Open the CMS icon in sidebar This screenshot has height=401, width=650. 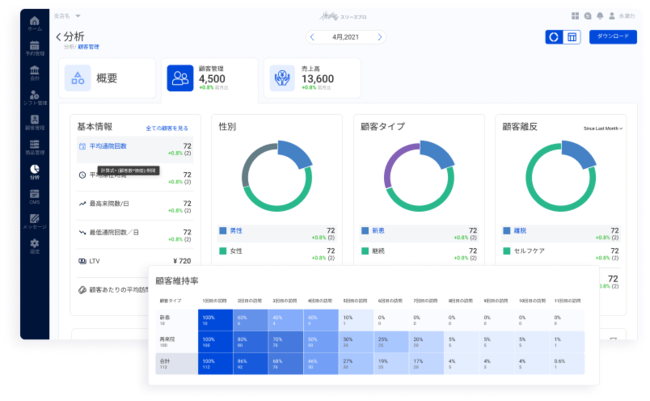[34, 194]
